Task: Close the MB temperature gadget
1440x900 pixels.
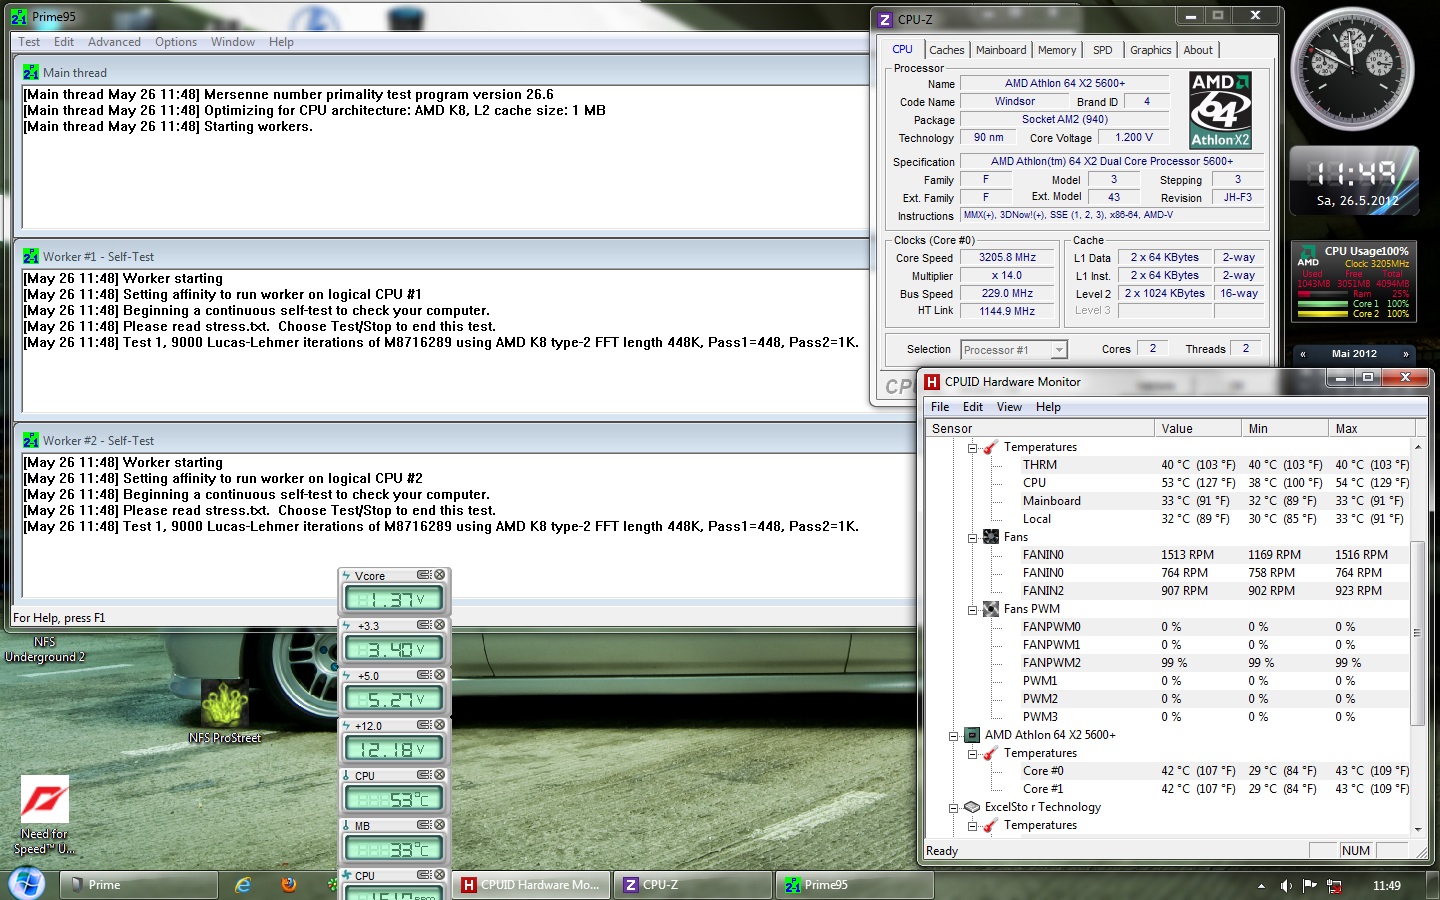Action: point(439,825)
